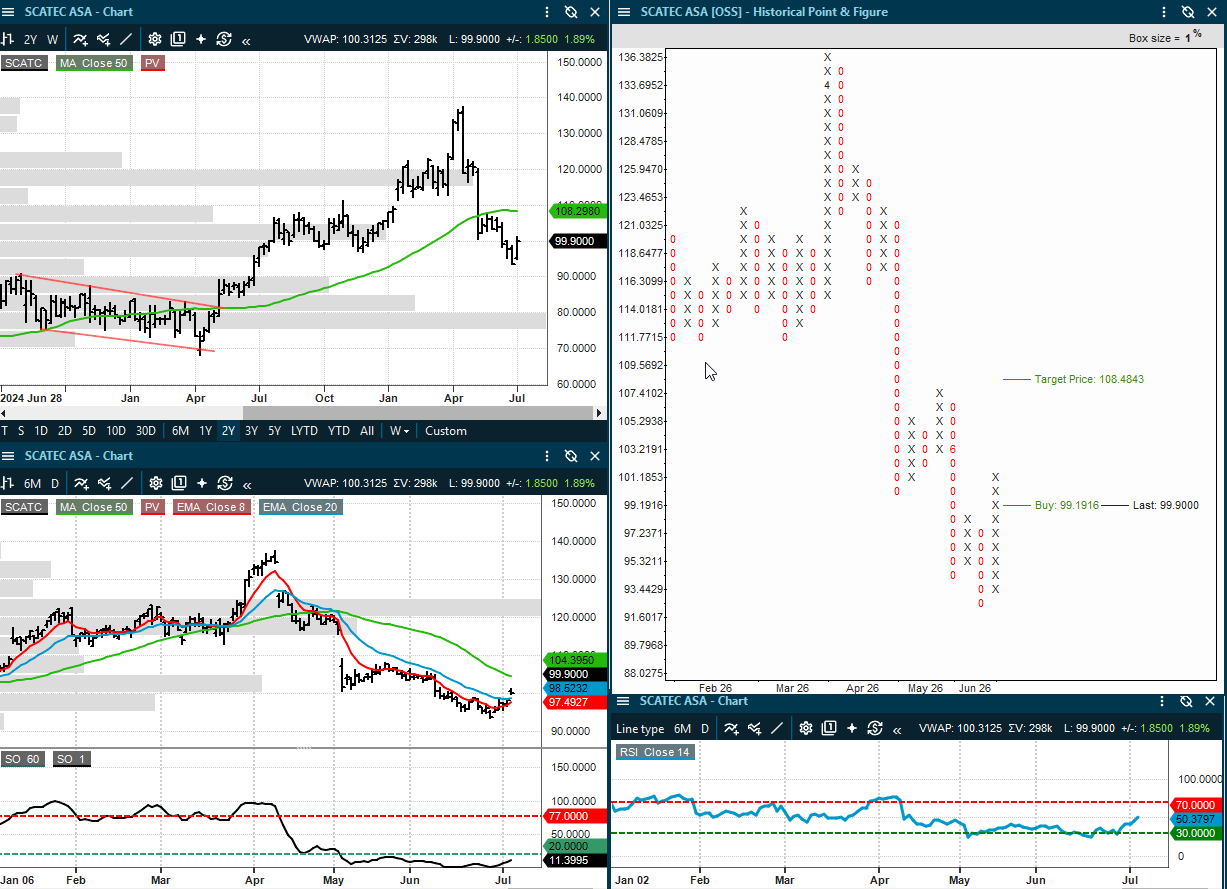Select the 1D time range
The height and width of the screenshot is (889, 1227).
click(41, 431)
